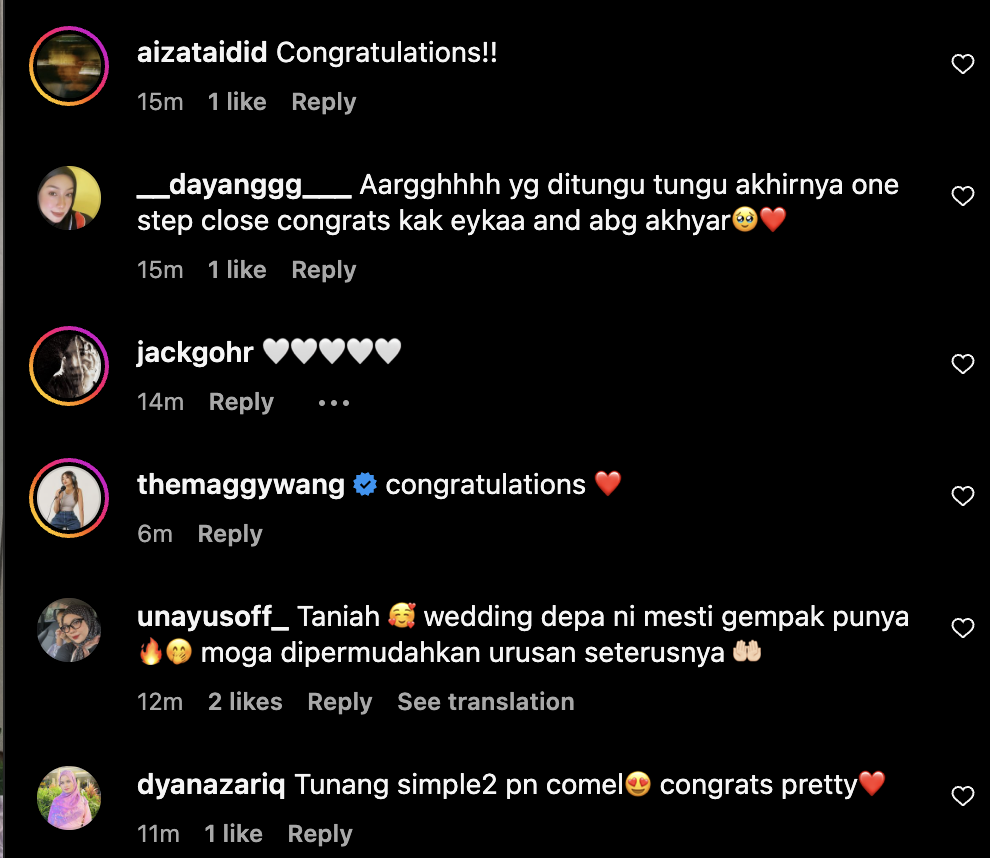Screen dimensions: 990x858
Task: View the 2 likes on unayusoff_'s comment
Action: 245,701
